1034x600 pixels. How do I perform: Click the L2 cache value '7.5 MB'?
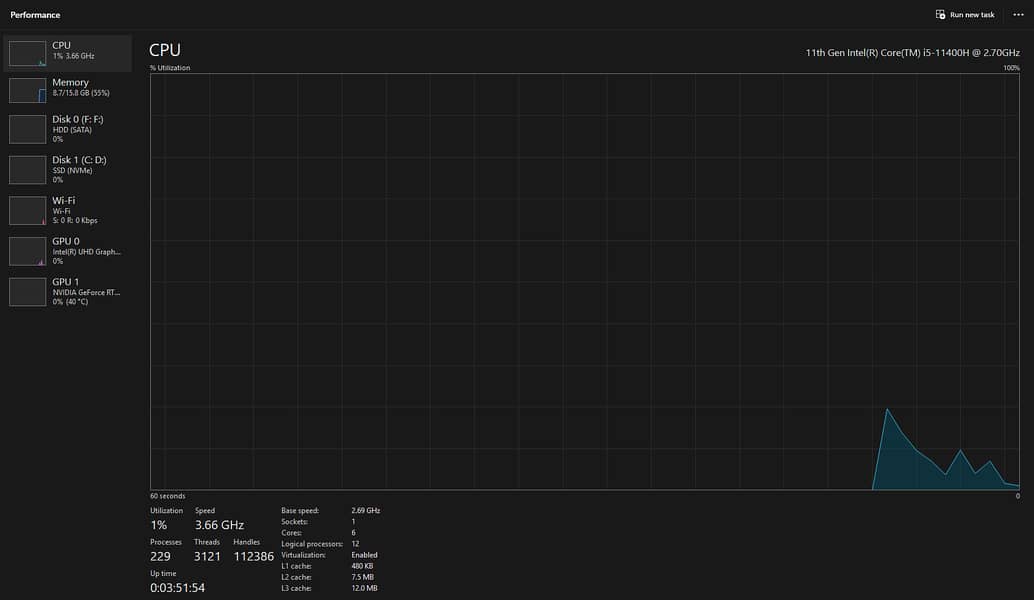[362, 577]
